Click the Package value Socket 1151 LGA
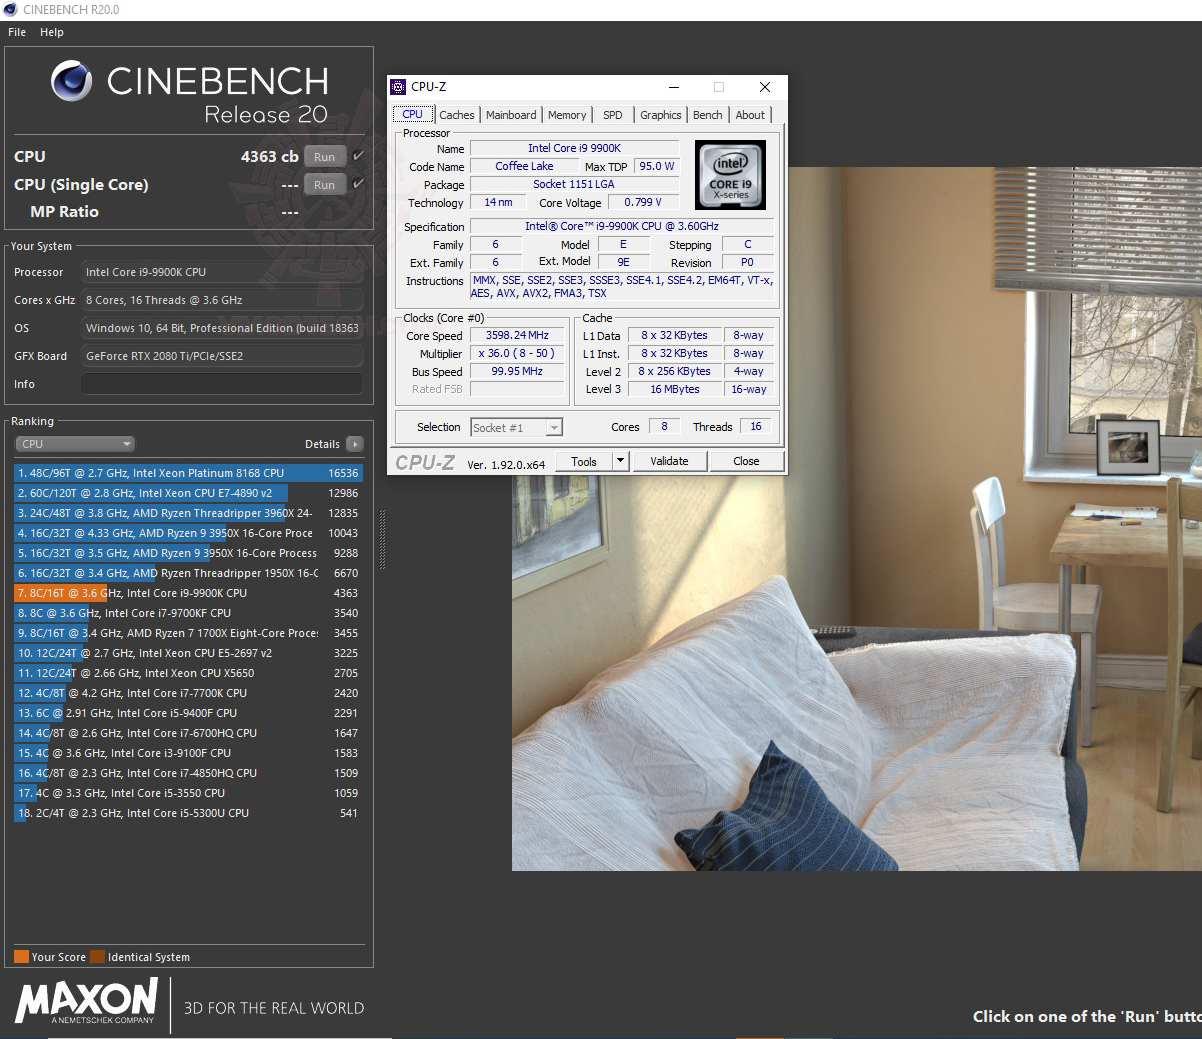This screenshot has height=1039, width=1202. 575,184
